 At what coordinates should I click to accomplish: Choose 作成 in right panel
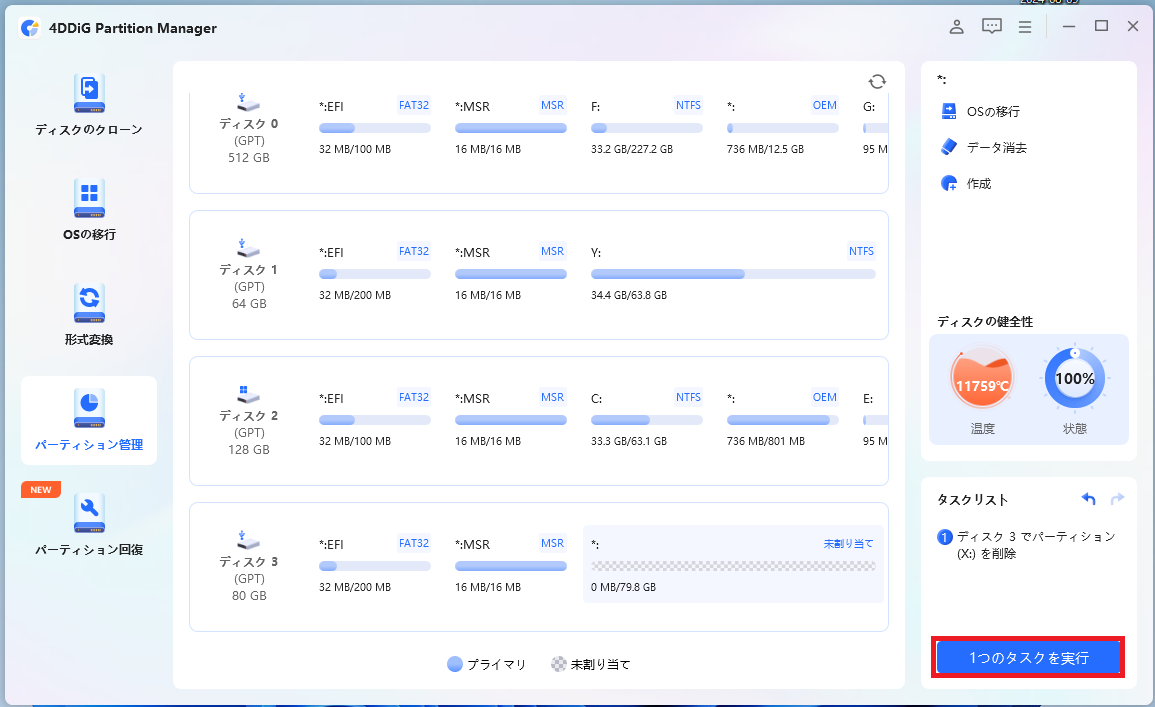coord(966,183)
